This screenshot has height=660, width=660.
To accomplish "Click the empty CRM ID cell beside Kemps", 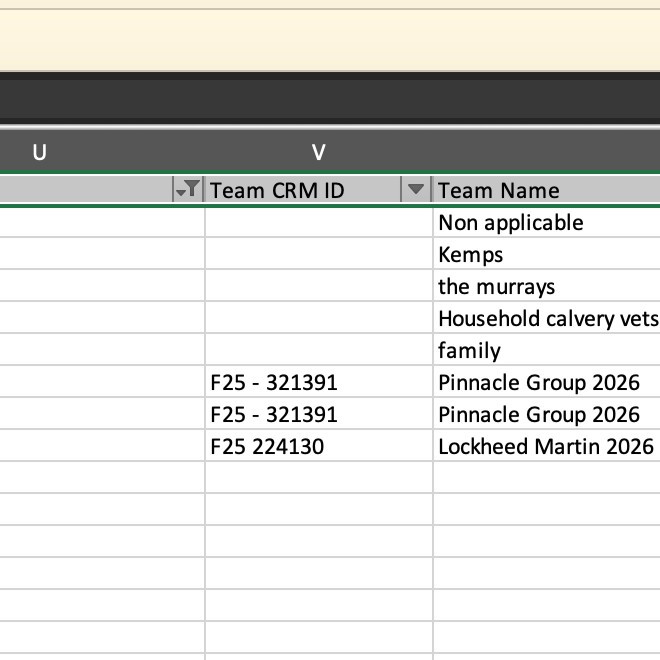I will (318, 254).
